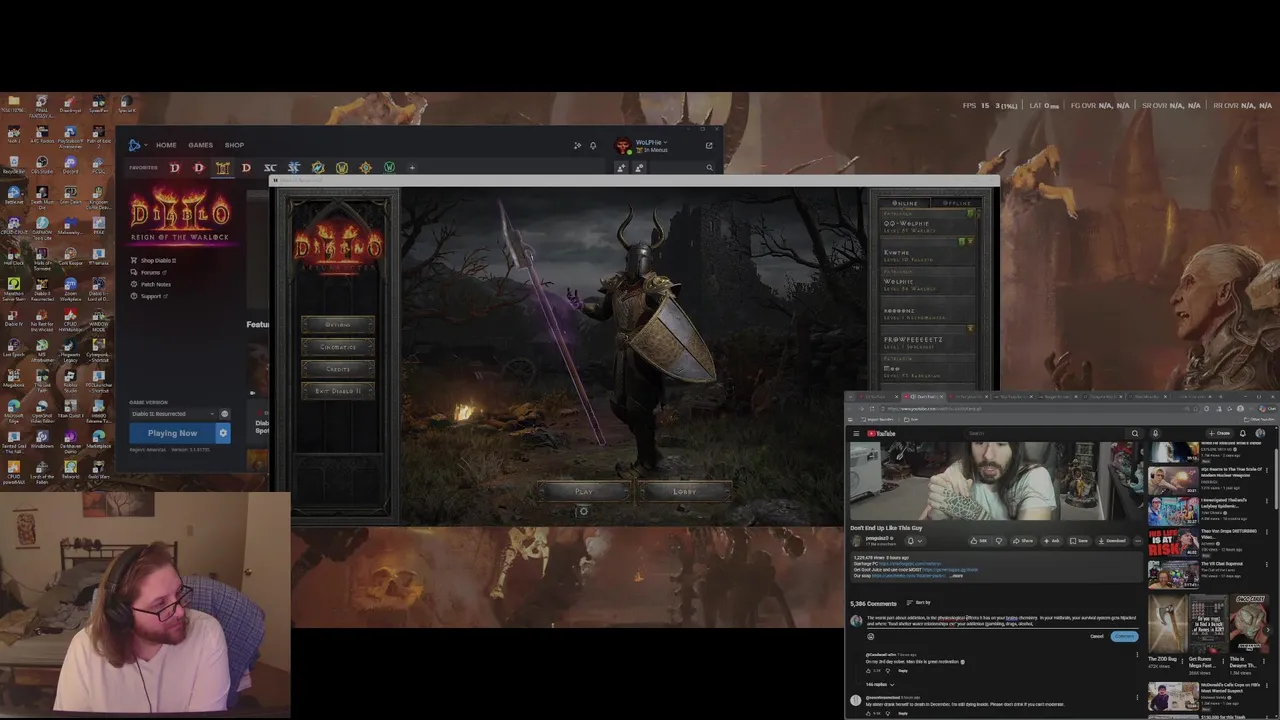Click the YouTube Create button
Image resolution: width=1280 pixels, height=720 pixels.
pos(1219,433)
